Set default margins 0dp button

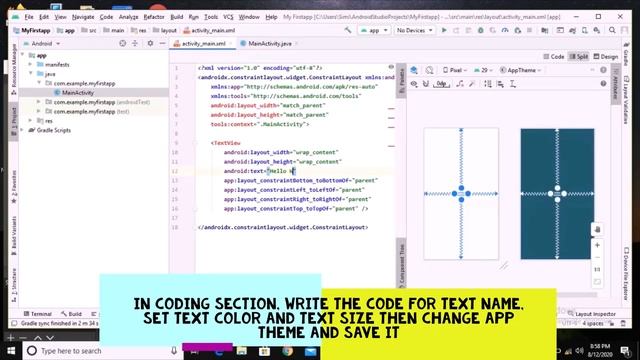click(x=441, y=84)
